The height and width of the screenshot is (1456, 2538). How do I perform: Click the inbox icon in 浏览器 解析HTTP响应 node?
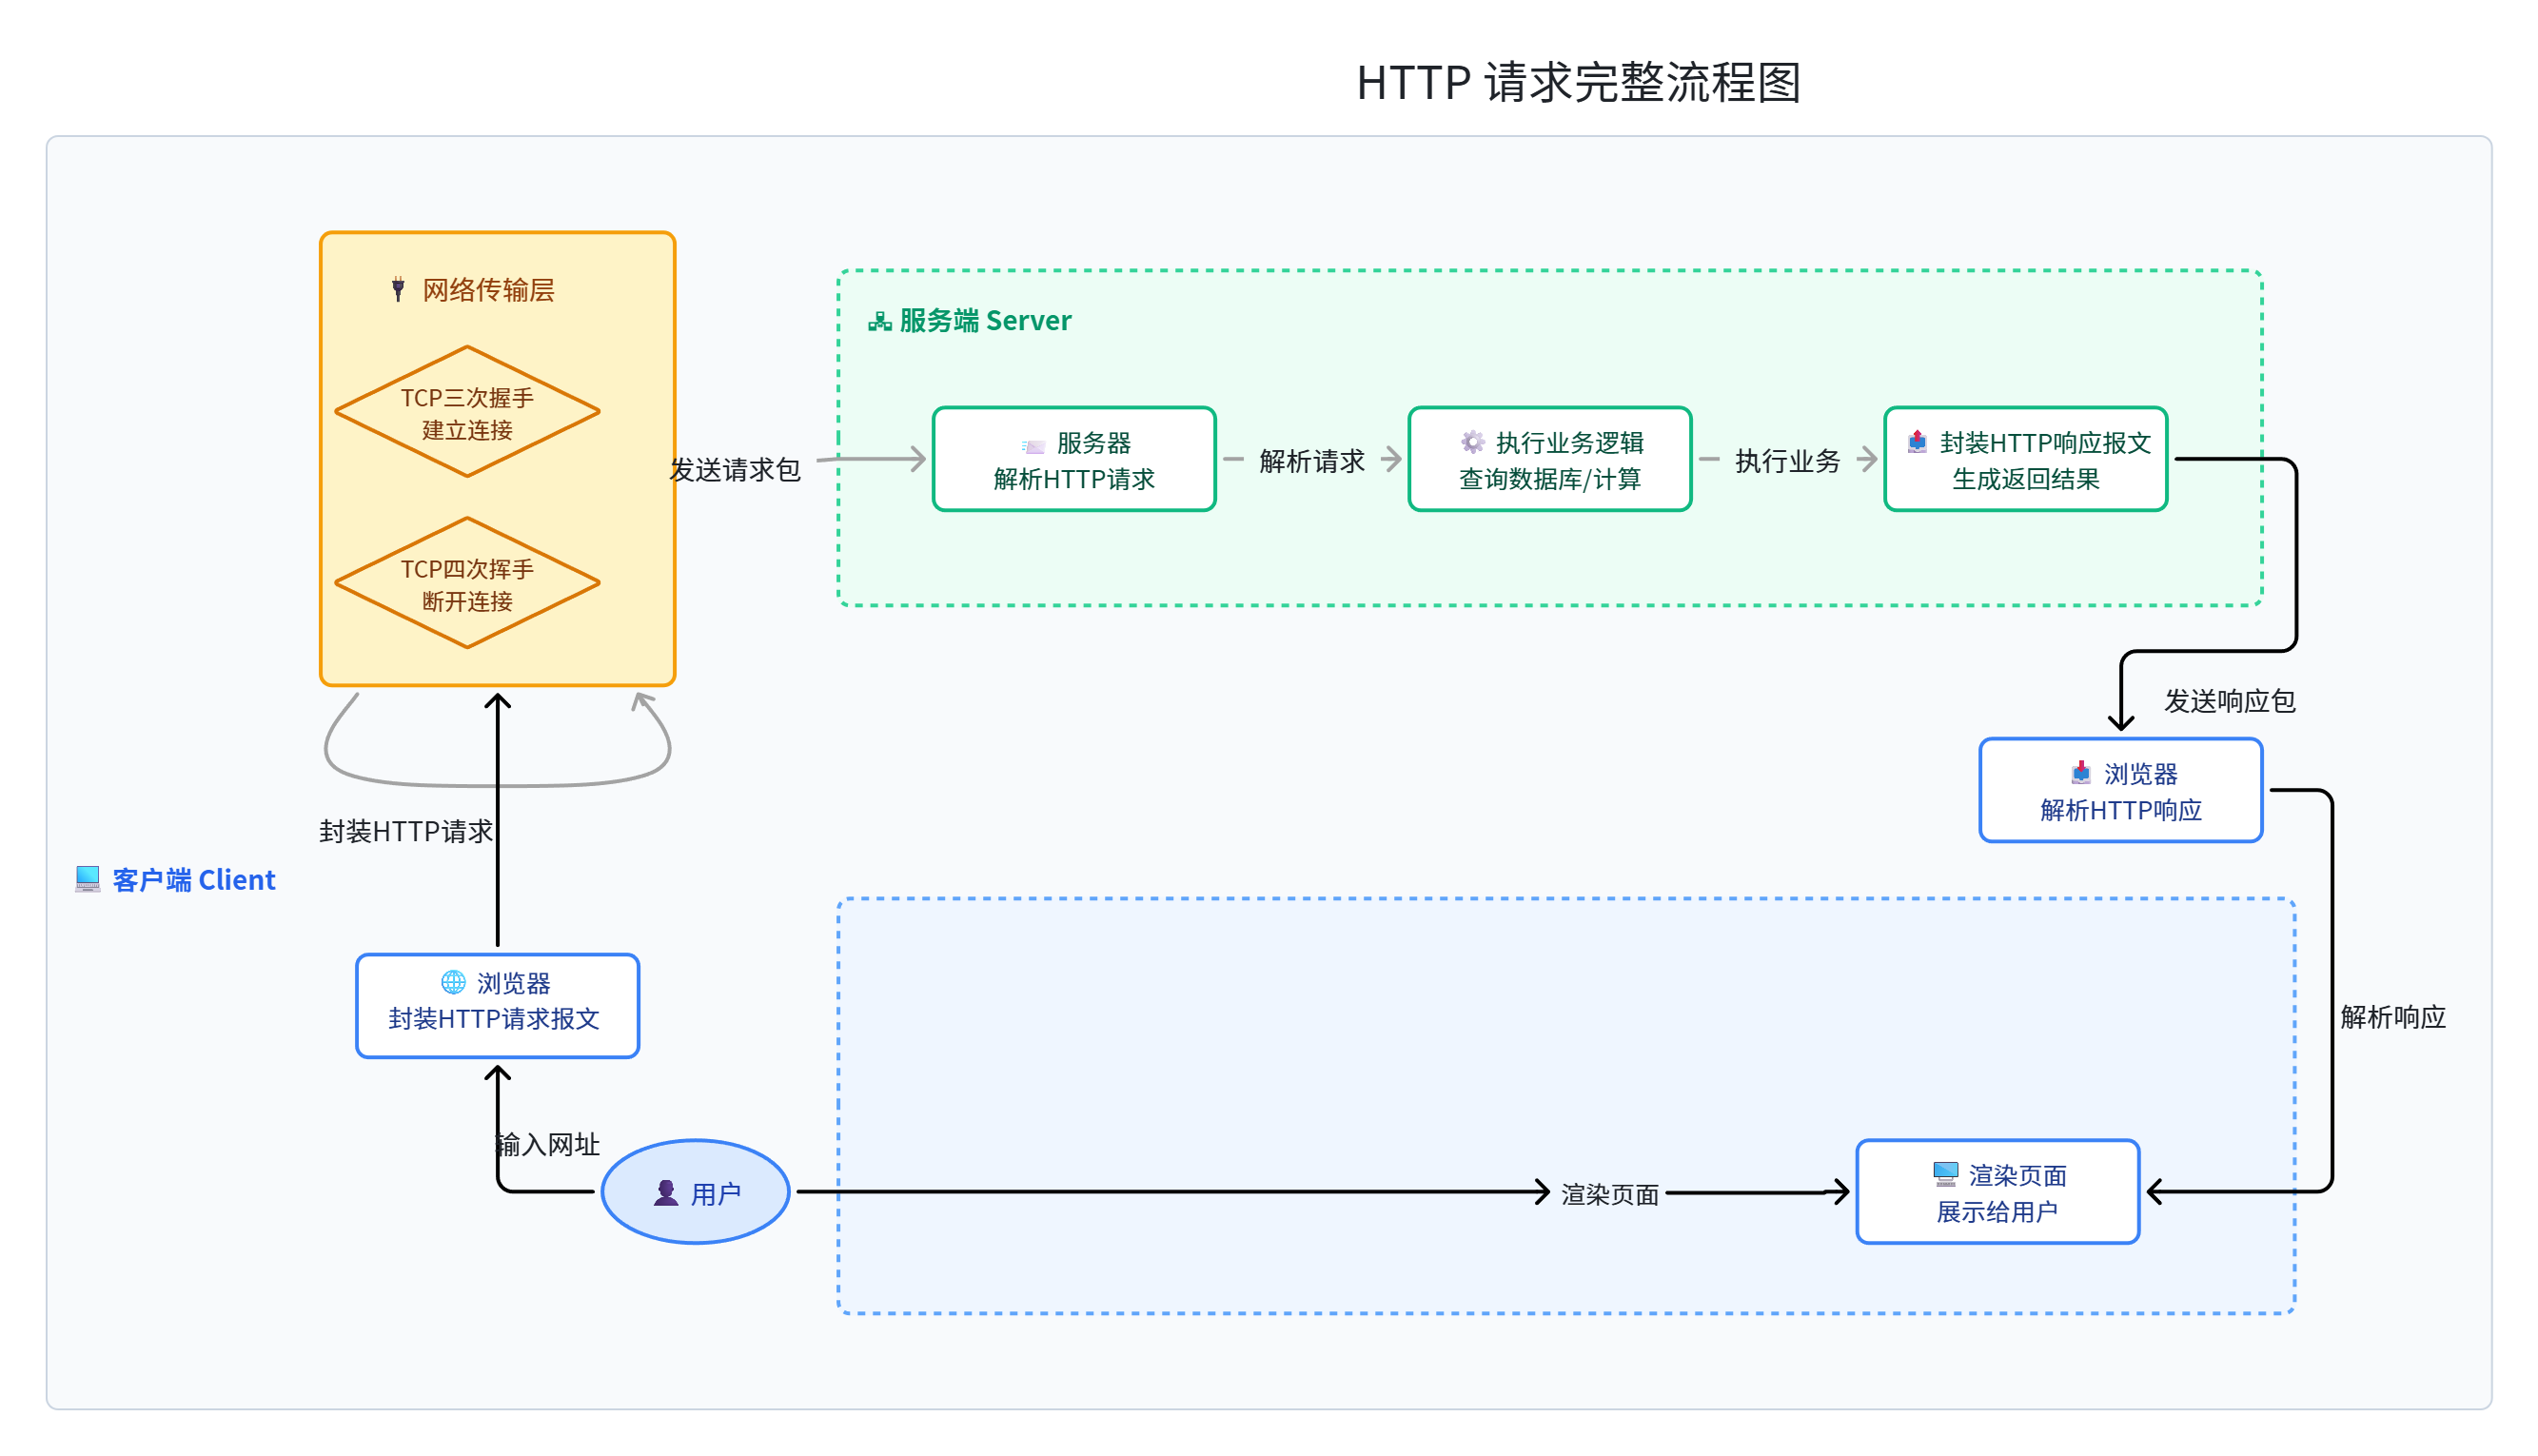(x=2080, y=773)
